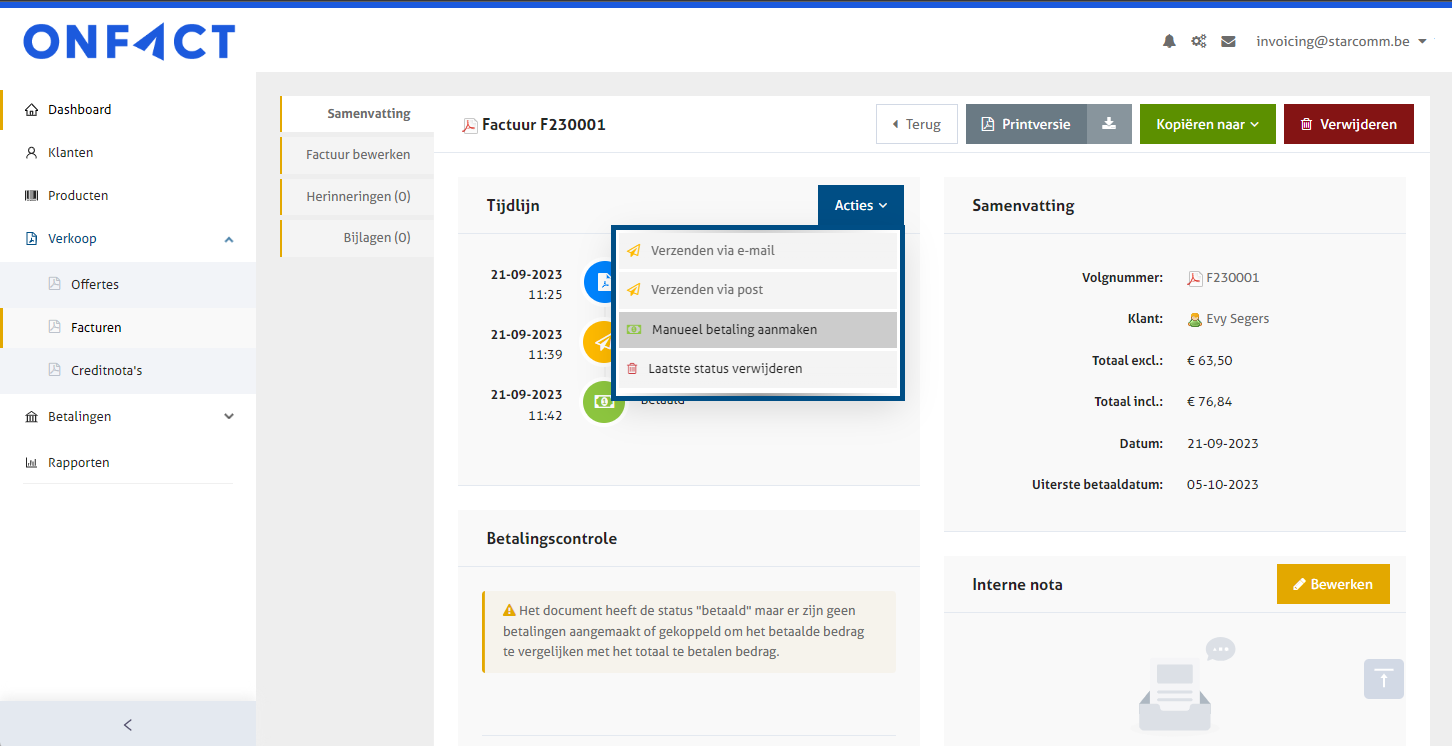Open the account dropdown invoicing@starcomm.be

coord(1340,42)
